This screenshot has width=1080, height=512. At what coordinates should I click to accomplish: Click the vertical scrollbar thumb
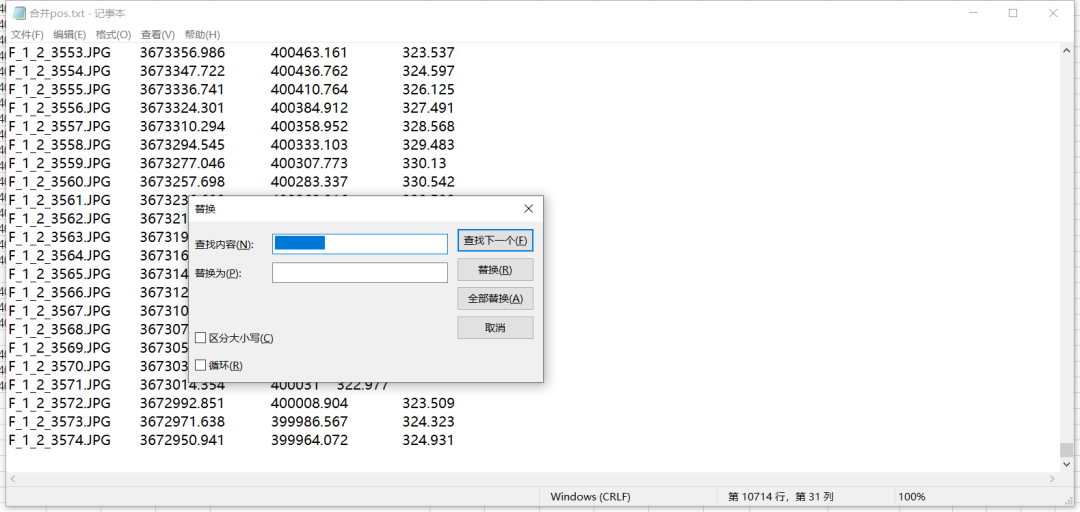(x=1067, y=450)
